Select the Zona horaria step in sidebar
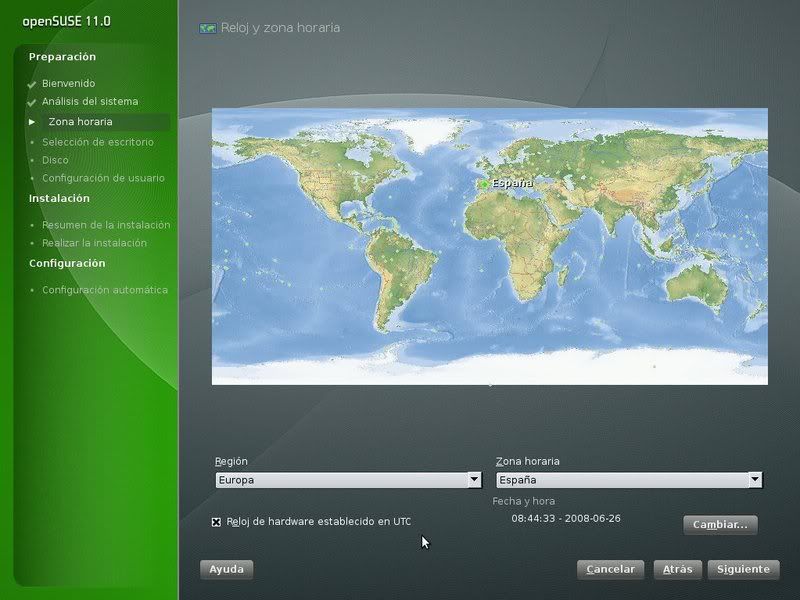Image resolution: width=800 pixels, height=600 pixels. tap(80, 122)
